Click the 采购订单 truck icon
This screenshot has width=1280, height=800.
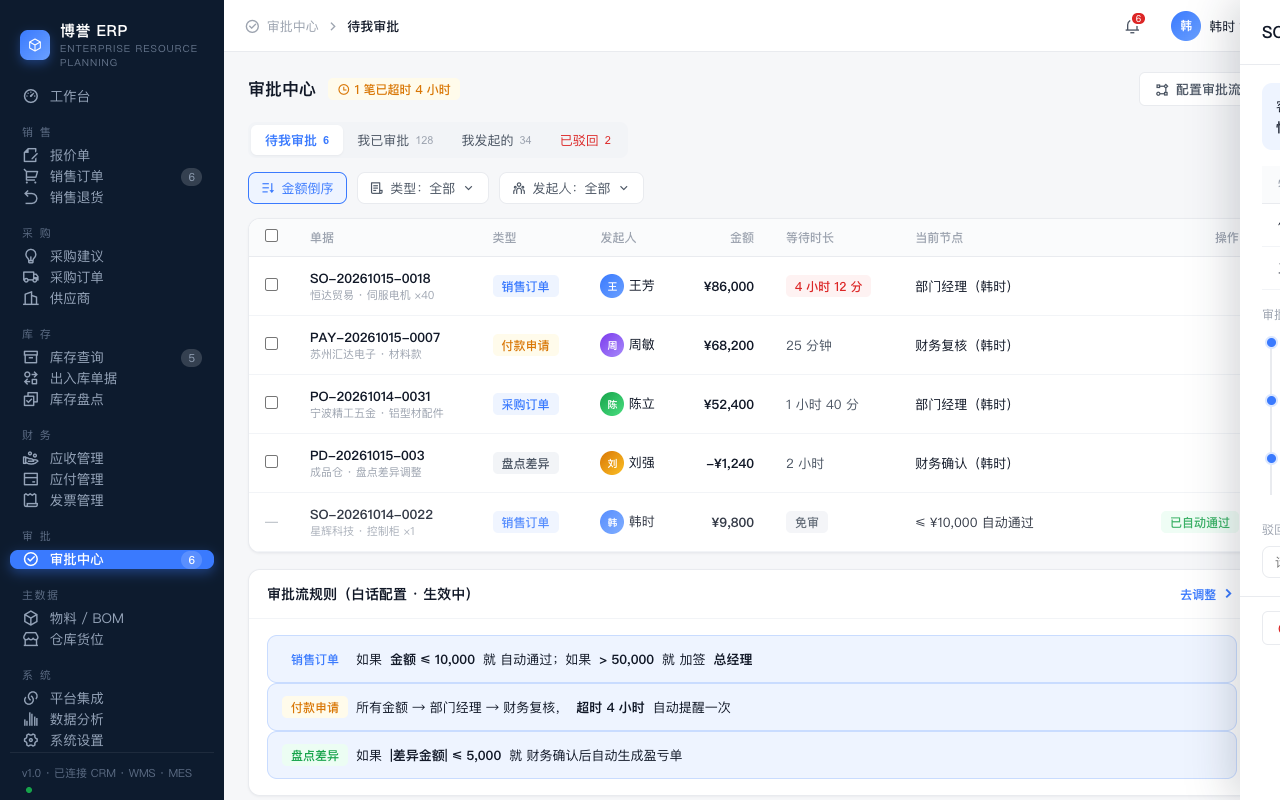point(31,277)
